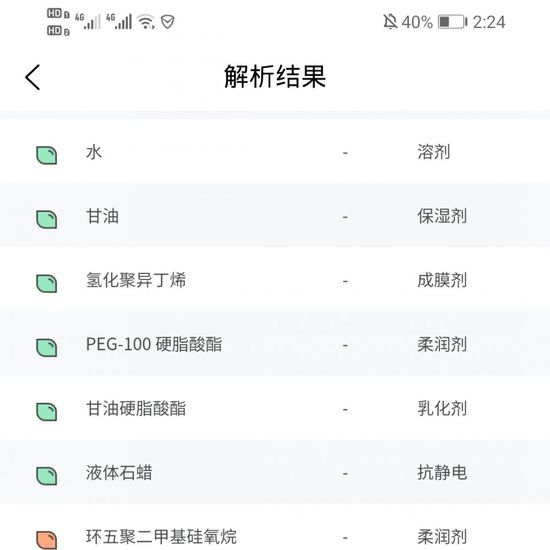Tap the 乳化剂 function label

(x=442, y=409)
